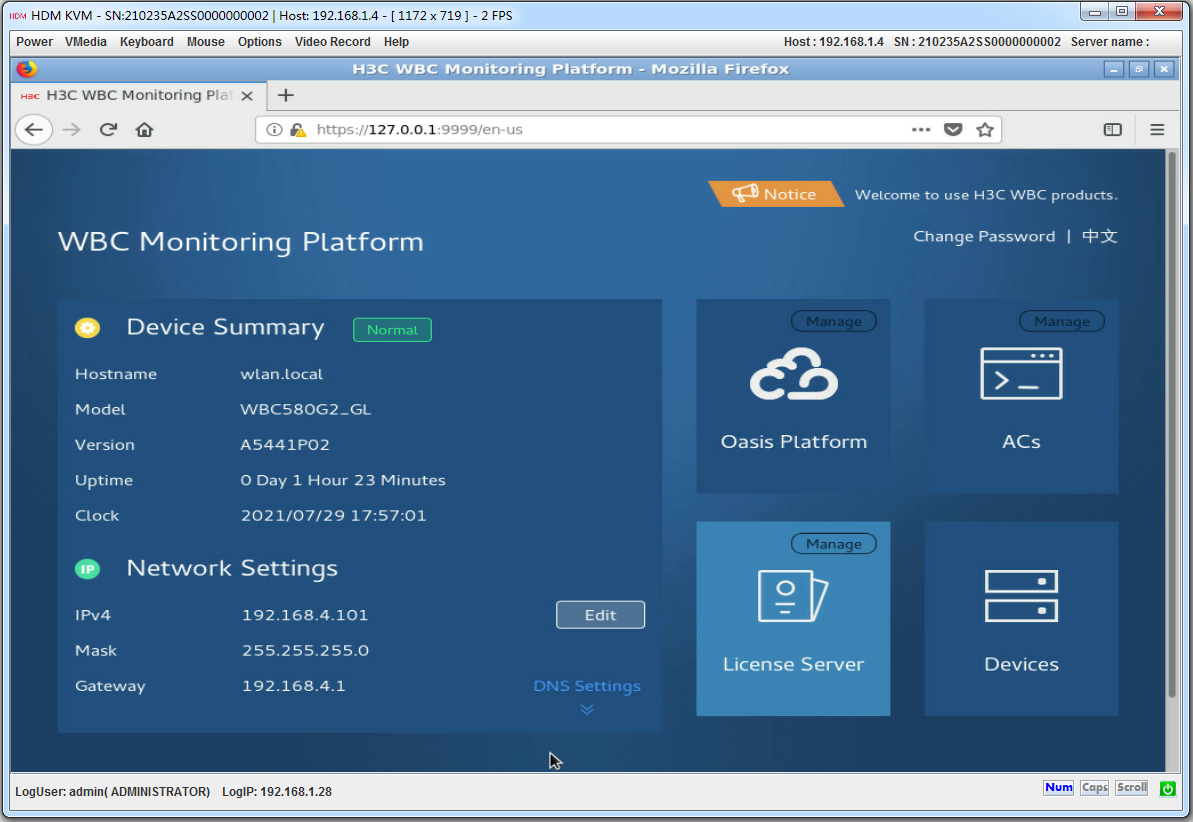Viewport: 1193px width, 822px height.
Task: Click the page vertical scrollbar
Action: click(x=1172, y=425)
